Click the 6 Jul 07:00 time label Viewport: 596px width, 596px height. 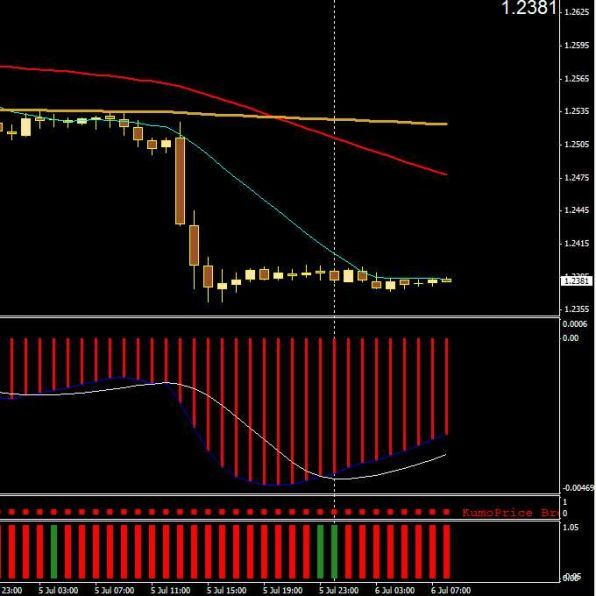tap(451, 590)
